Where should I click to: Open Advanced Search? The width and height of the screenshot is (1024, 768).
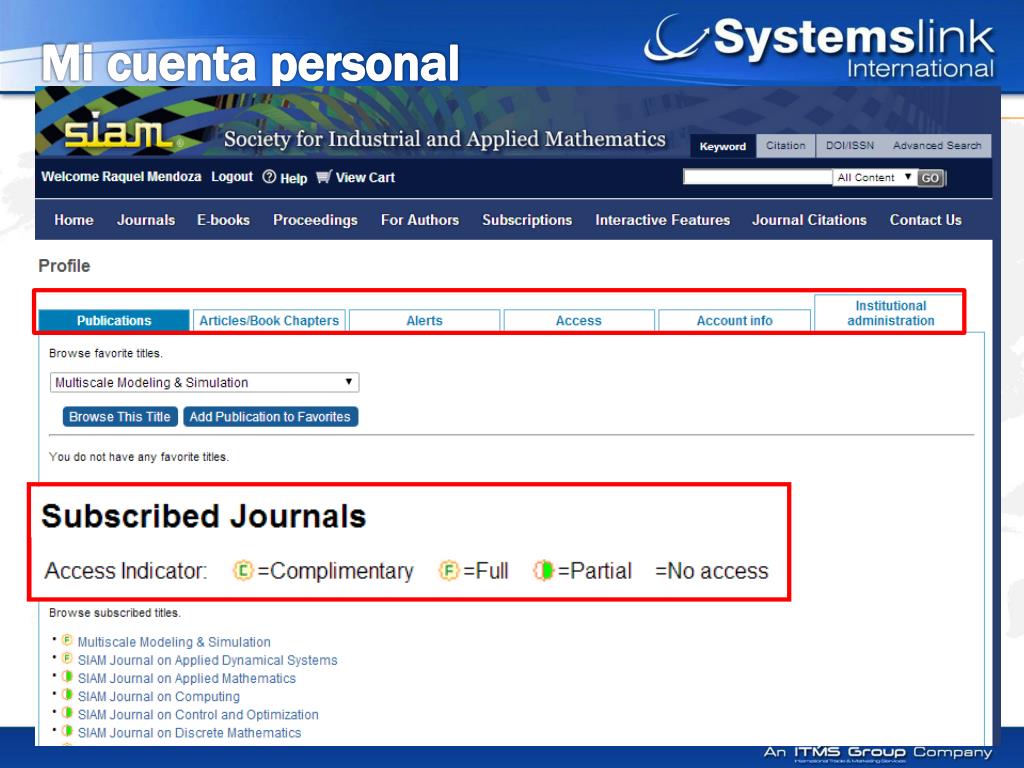(937, 146)
